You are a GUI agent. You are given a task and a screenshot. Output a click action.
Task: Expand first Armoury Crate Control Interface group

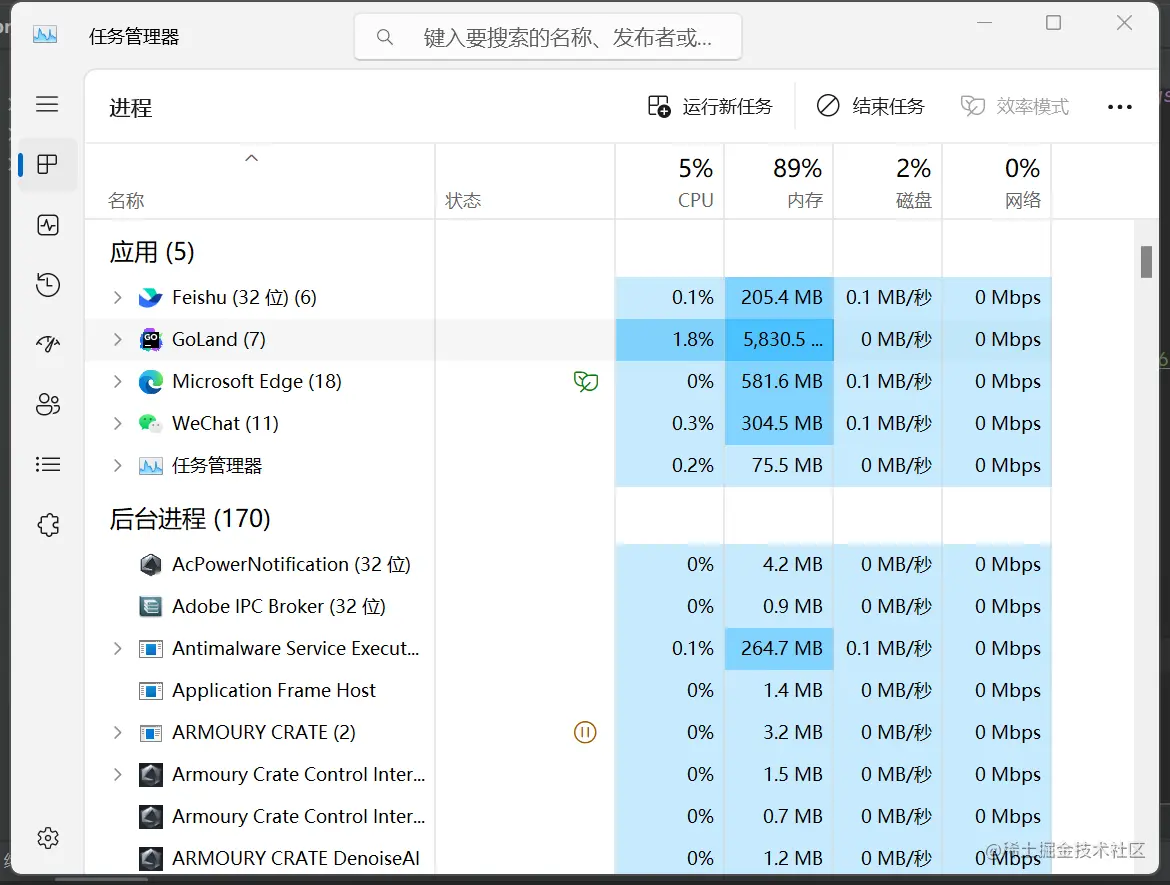[117, 774]
